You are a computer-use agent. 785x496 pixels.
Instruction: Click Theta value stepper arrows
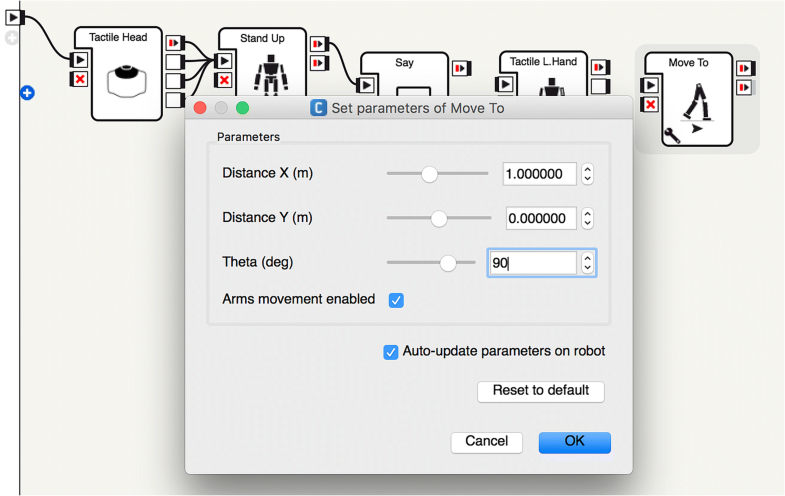(588, 263)
